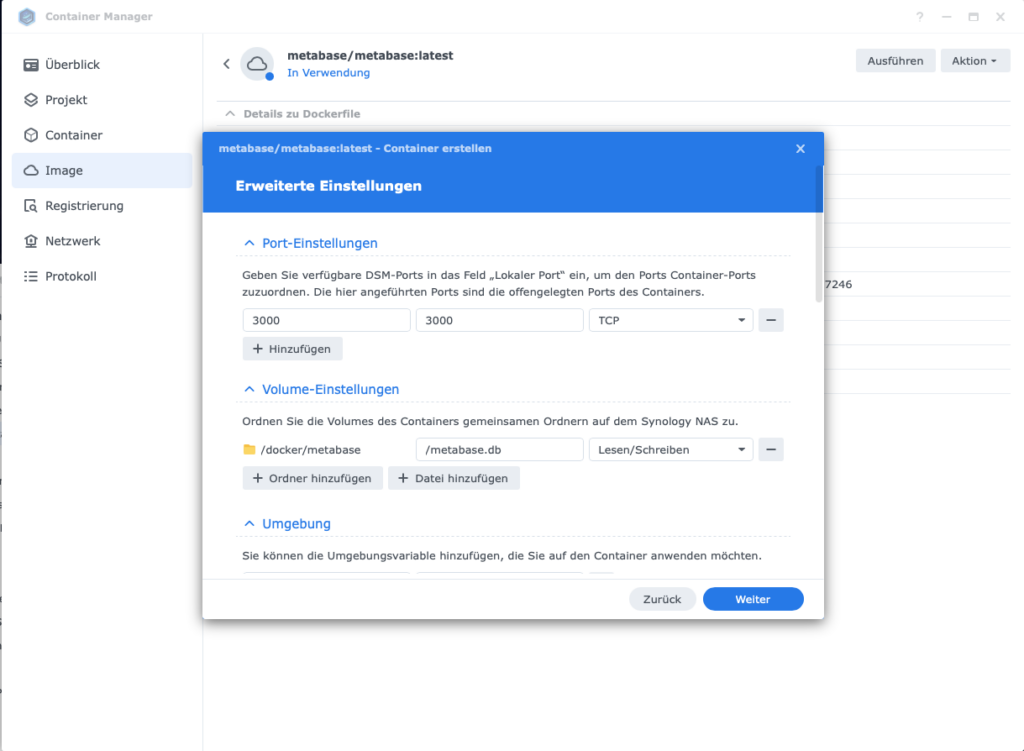
Task: Open the TCP protocol dropdown
Action: (671, 320)
